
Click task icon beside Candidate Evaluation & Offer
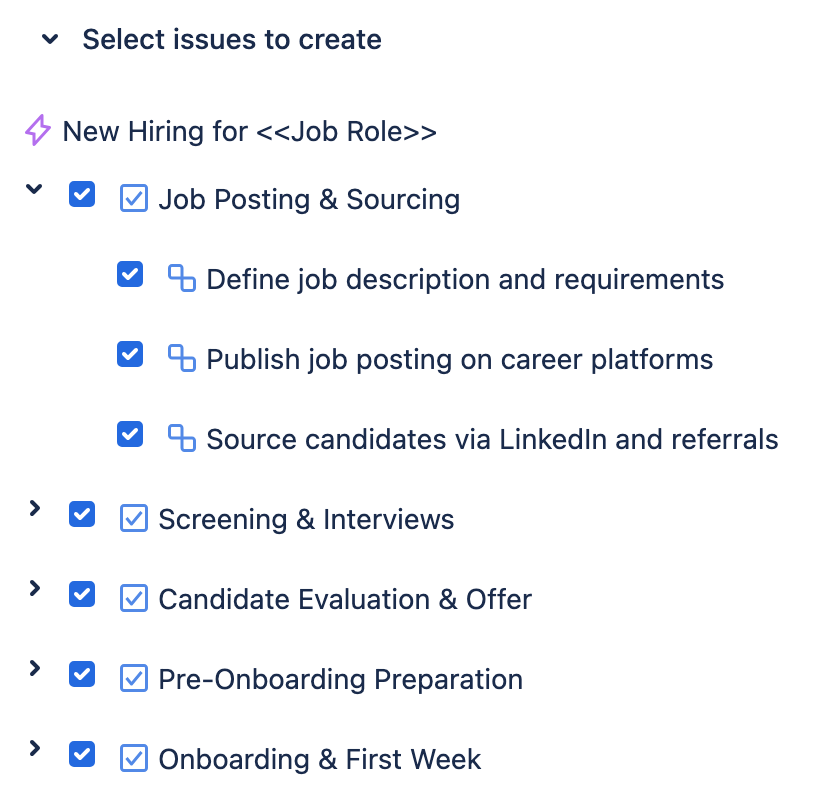click(x=134, y=598)
